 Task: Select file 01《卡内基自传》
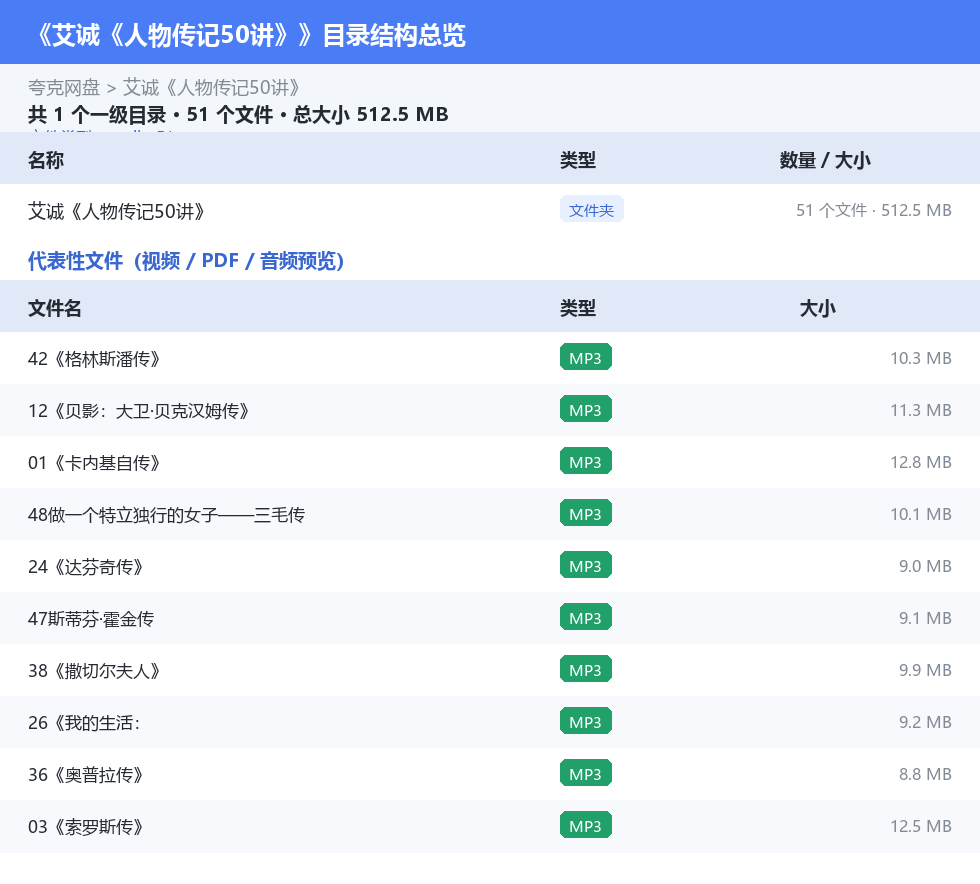[x=94, y=463]
